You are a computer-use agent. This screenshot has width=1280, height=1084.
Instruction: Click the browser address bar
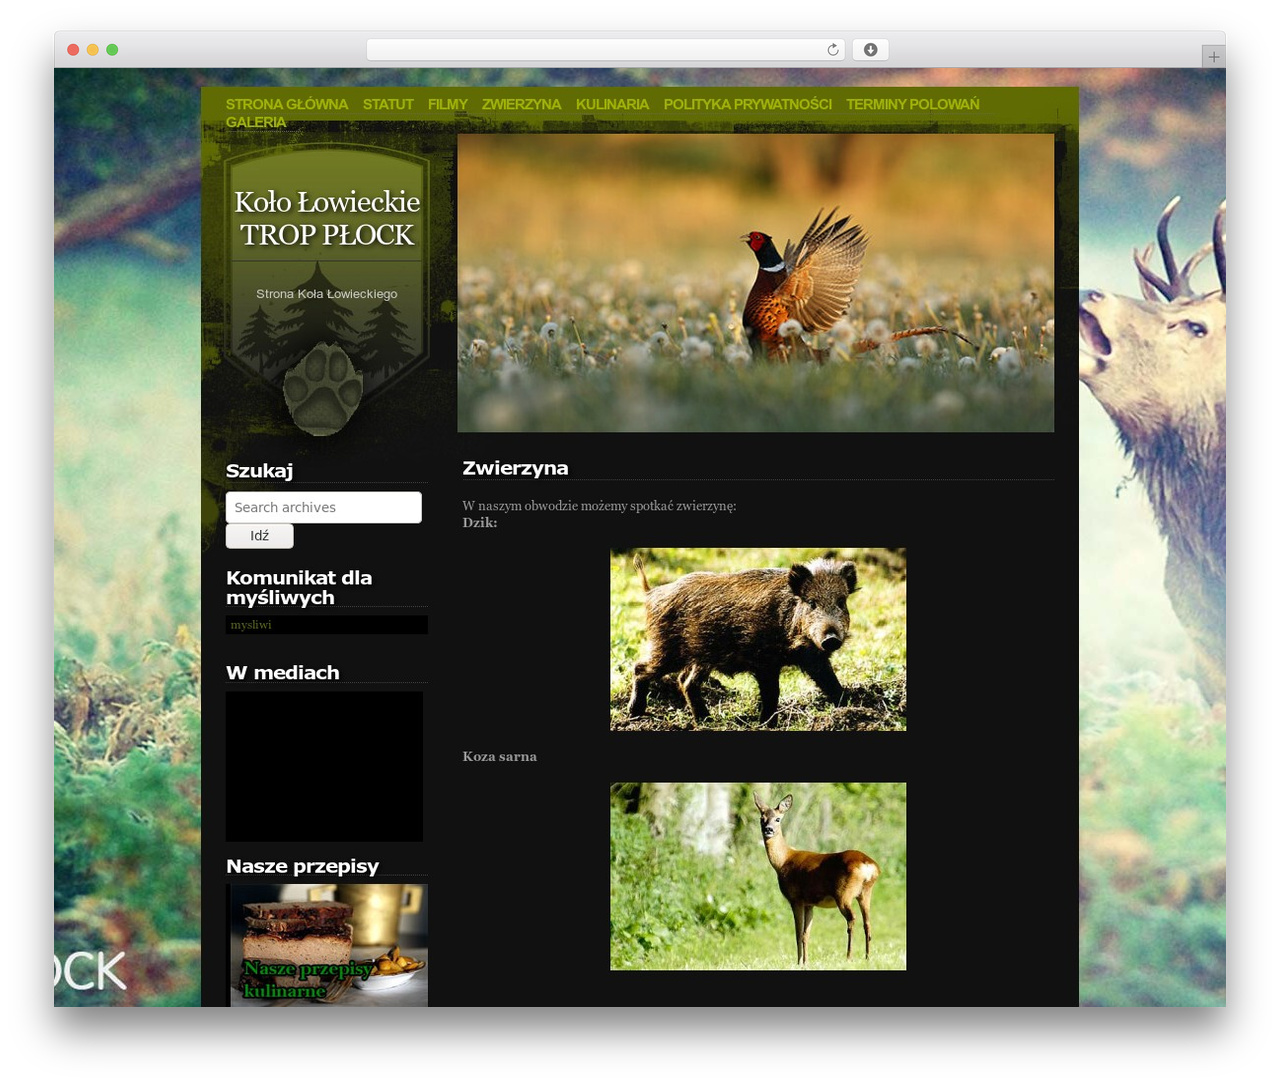click(x=606, y=50)
